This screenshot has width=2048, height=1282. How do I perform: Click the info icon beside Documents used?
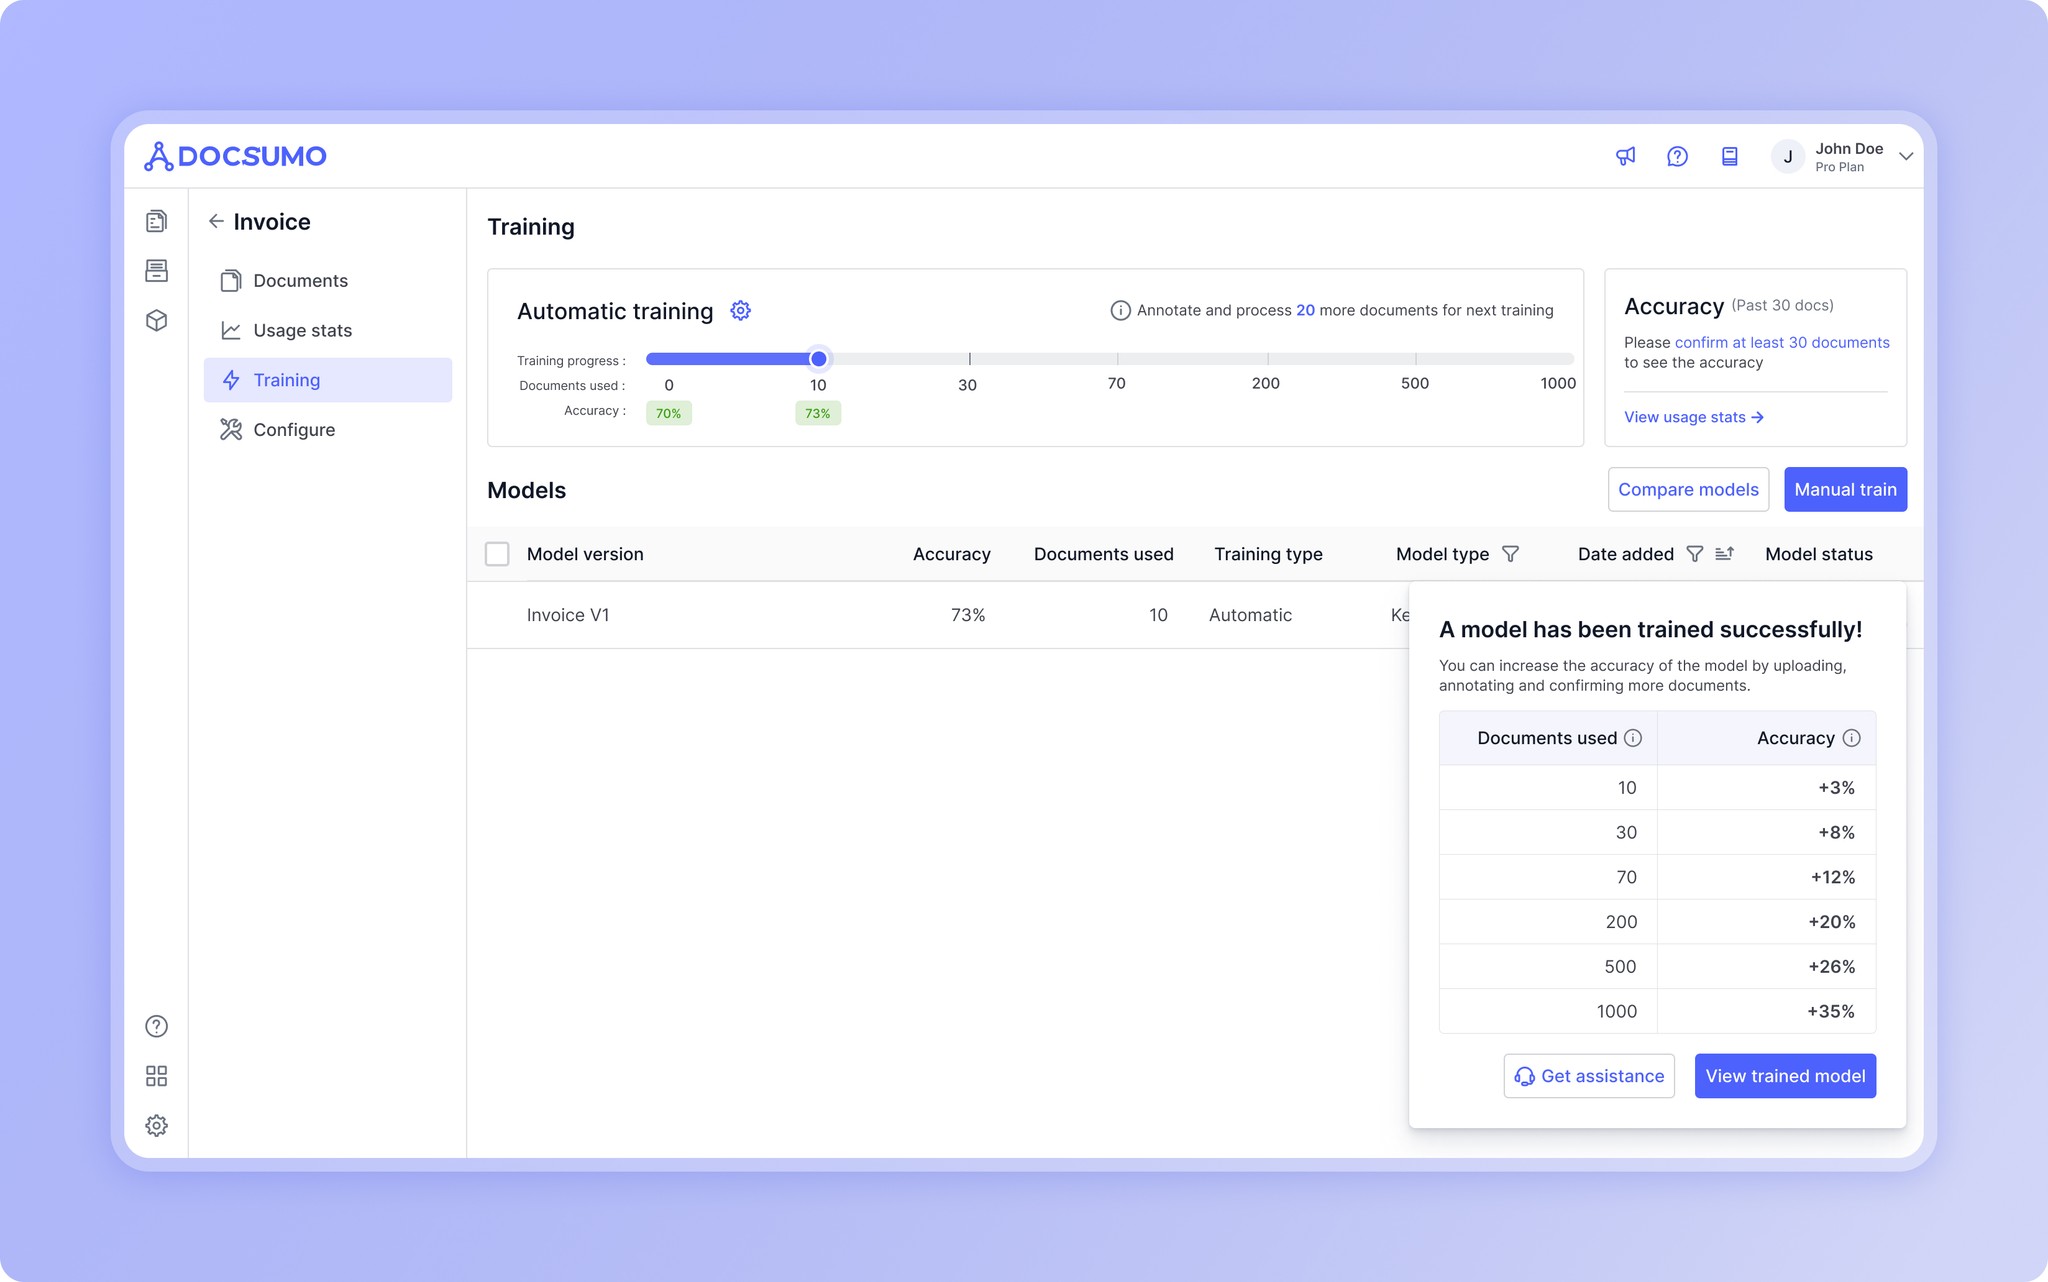coord(1633,738)
